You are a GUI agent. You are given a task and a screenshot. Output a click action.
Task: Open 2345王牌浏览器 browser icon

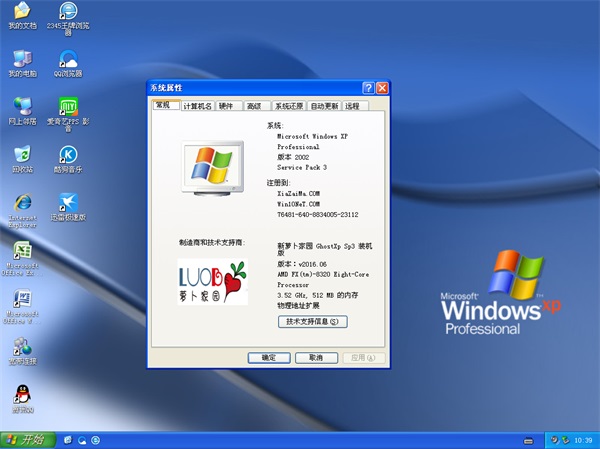(68, 13)
